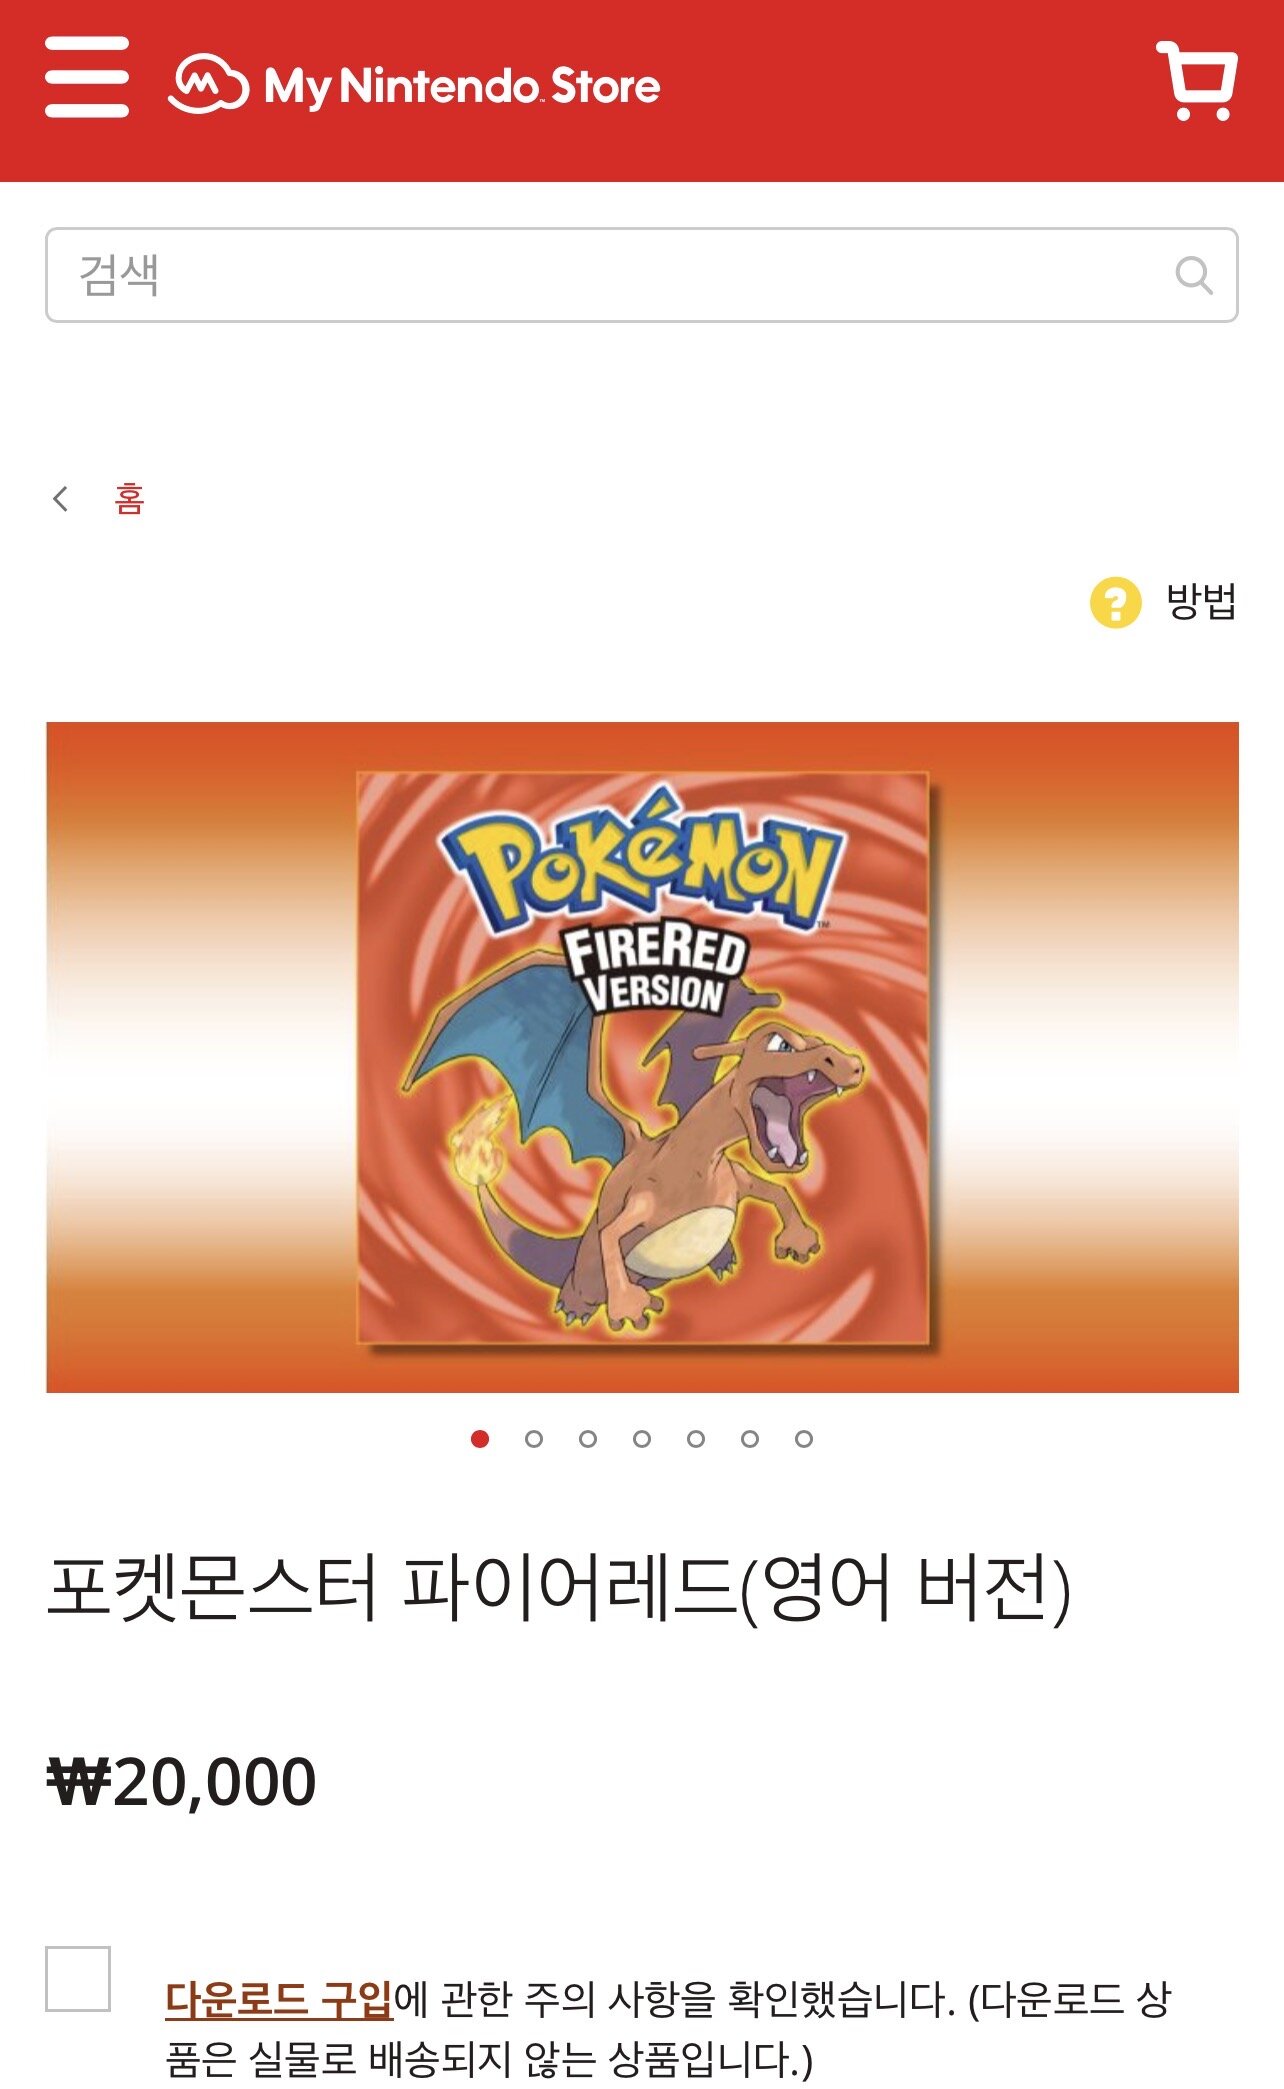Click the yellow question mark help icon
The image size is (1284, 2089).
pos(1115,602)
